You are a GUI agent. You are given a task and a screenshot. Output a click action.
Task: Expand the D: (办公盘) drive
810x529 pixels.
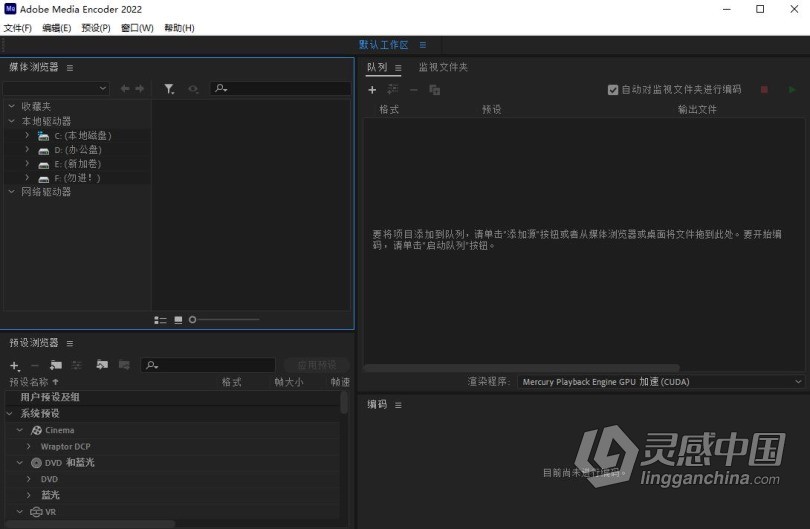(27, 149)
